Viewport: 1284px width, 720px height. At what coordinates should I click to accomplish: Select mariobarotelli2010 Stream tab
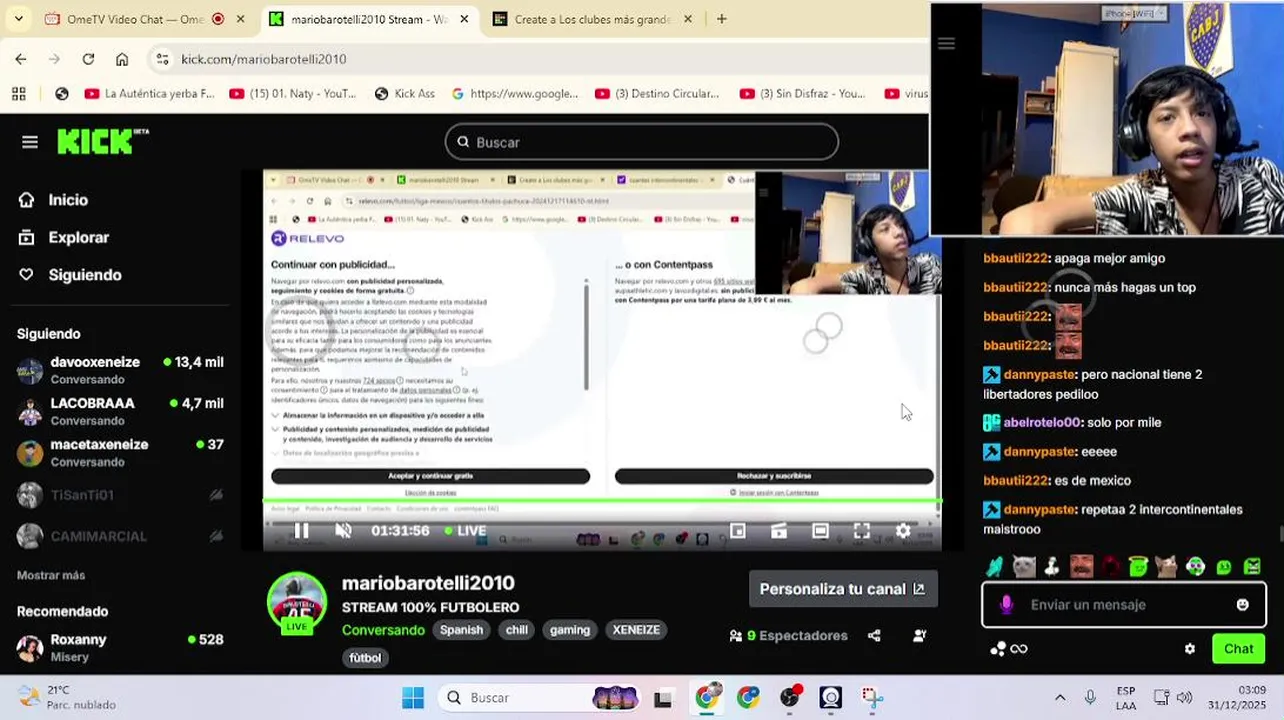click(368, 19)
